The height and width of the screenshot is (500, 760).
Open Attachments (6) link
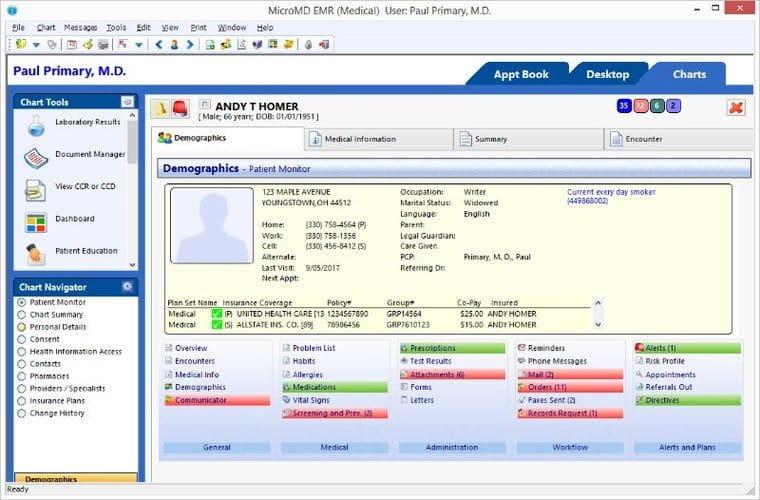click(452, 375)
